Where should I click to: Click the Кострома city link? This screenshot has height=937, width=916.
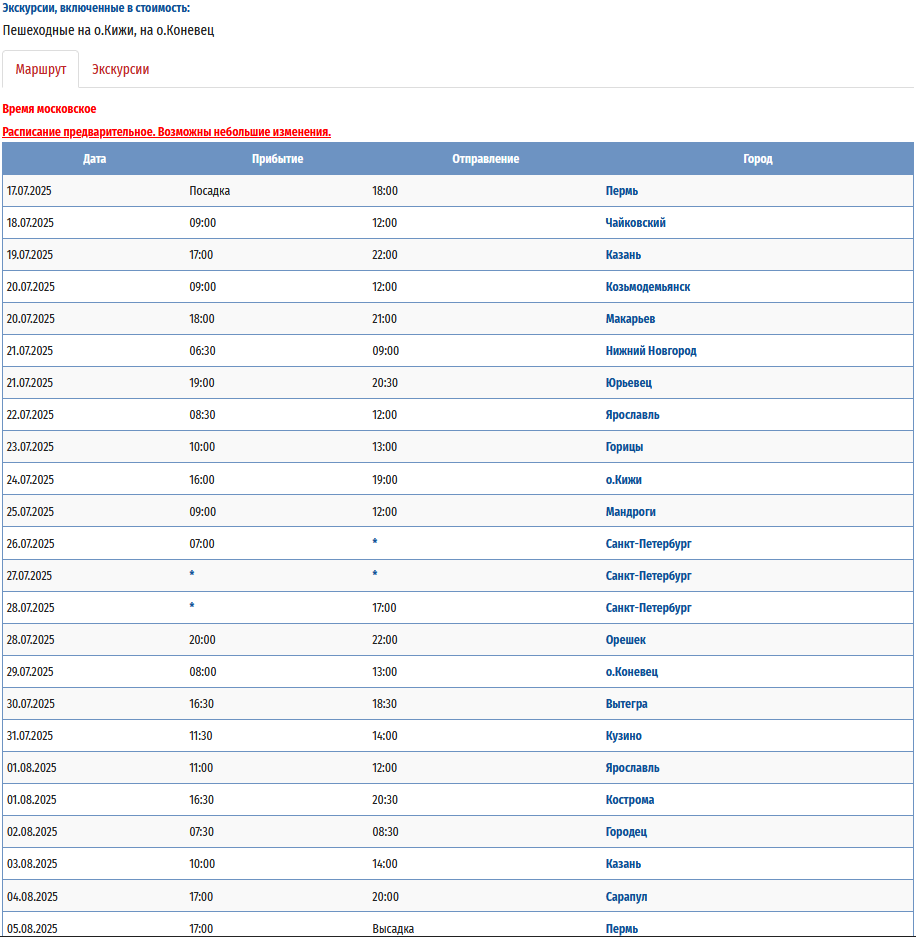click(x=630, y=800)
